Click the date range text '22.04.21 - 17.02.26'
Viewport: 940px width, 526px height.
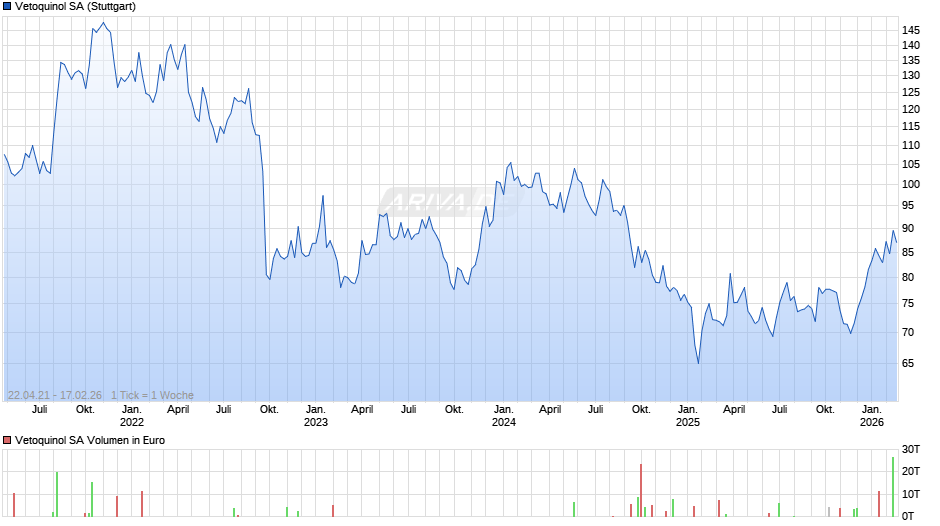tap(55, 395)
